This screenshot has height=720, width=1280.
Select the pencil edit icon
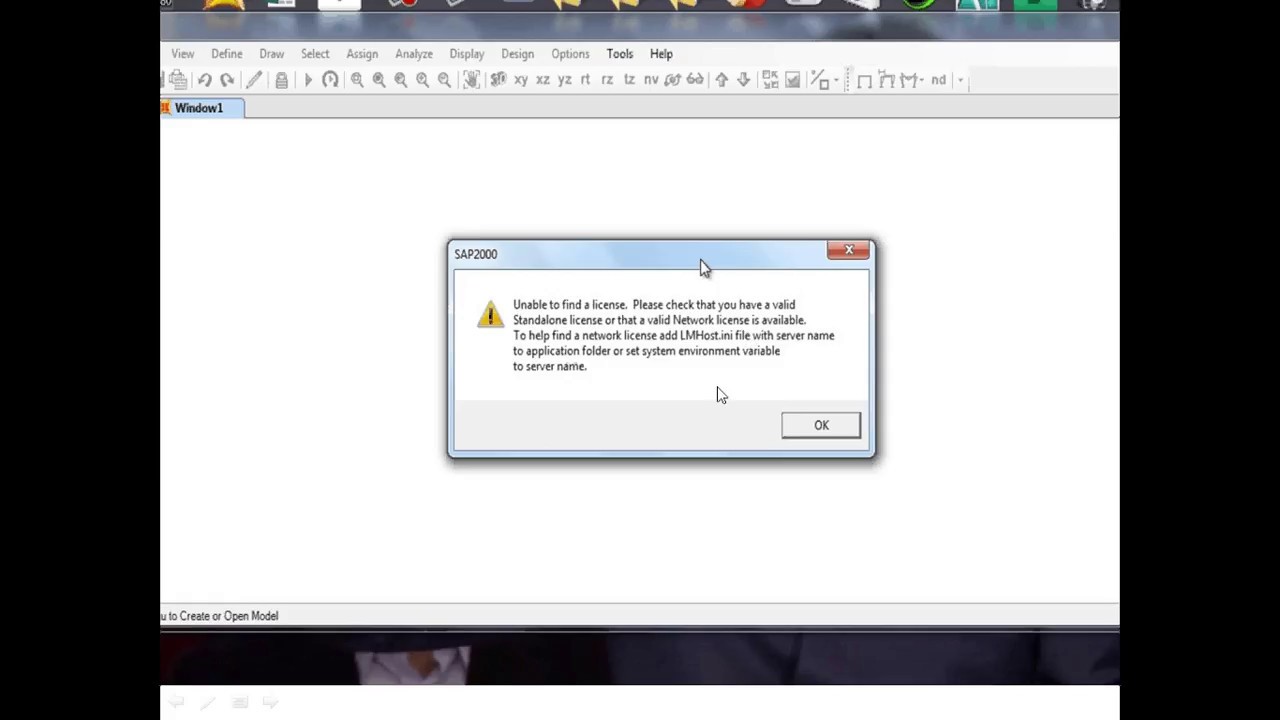coord(254,80)
